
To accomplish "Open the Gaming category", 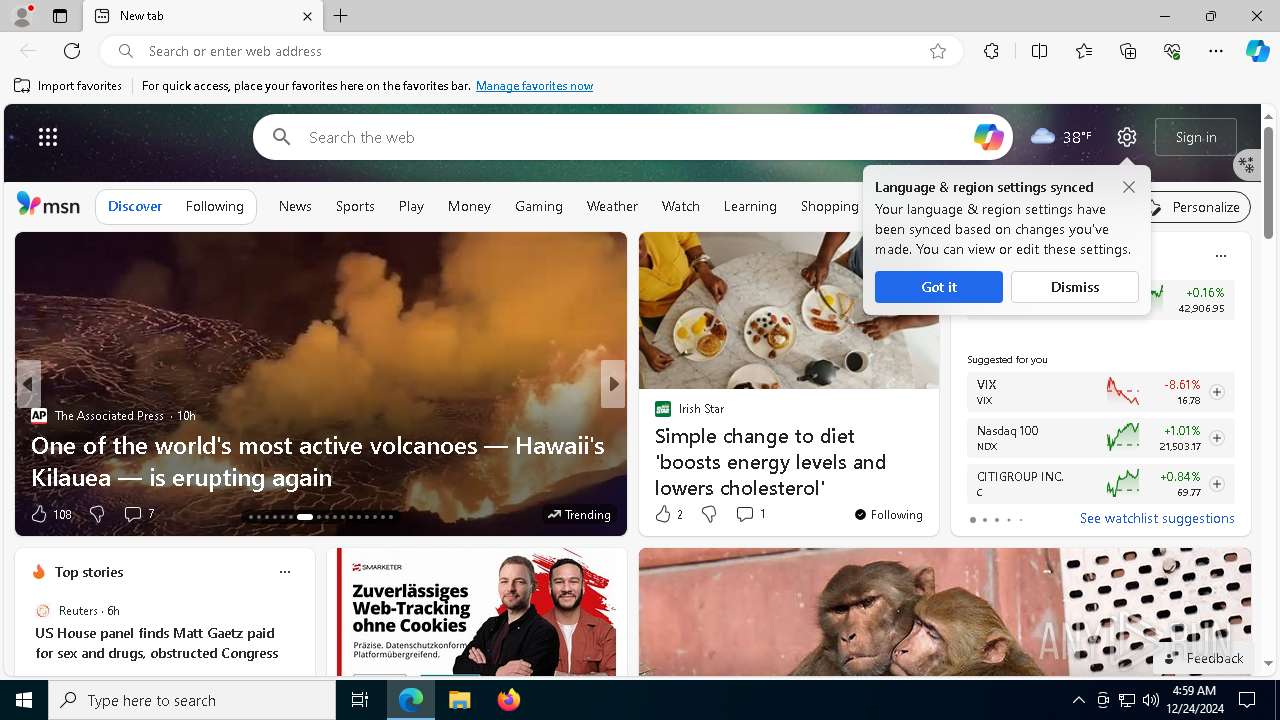I will click(x=539, y=206).
